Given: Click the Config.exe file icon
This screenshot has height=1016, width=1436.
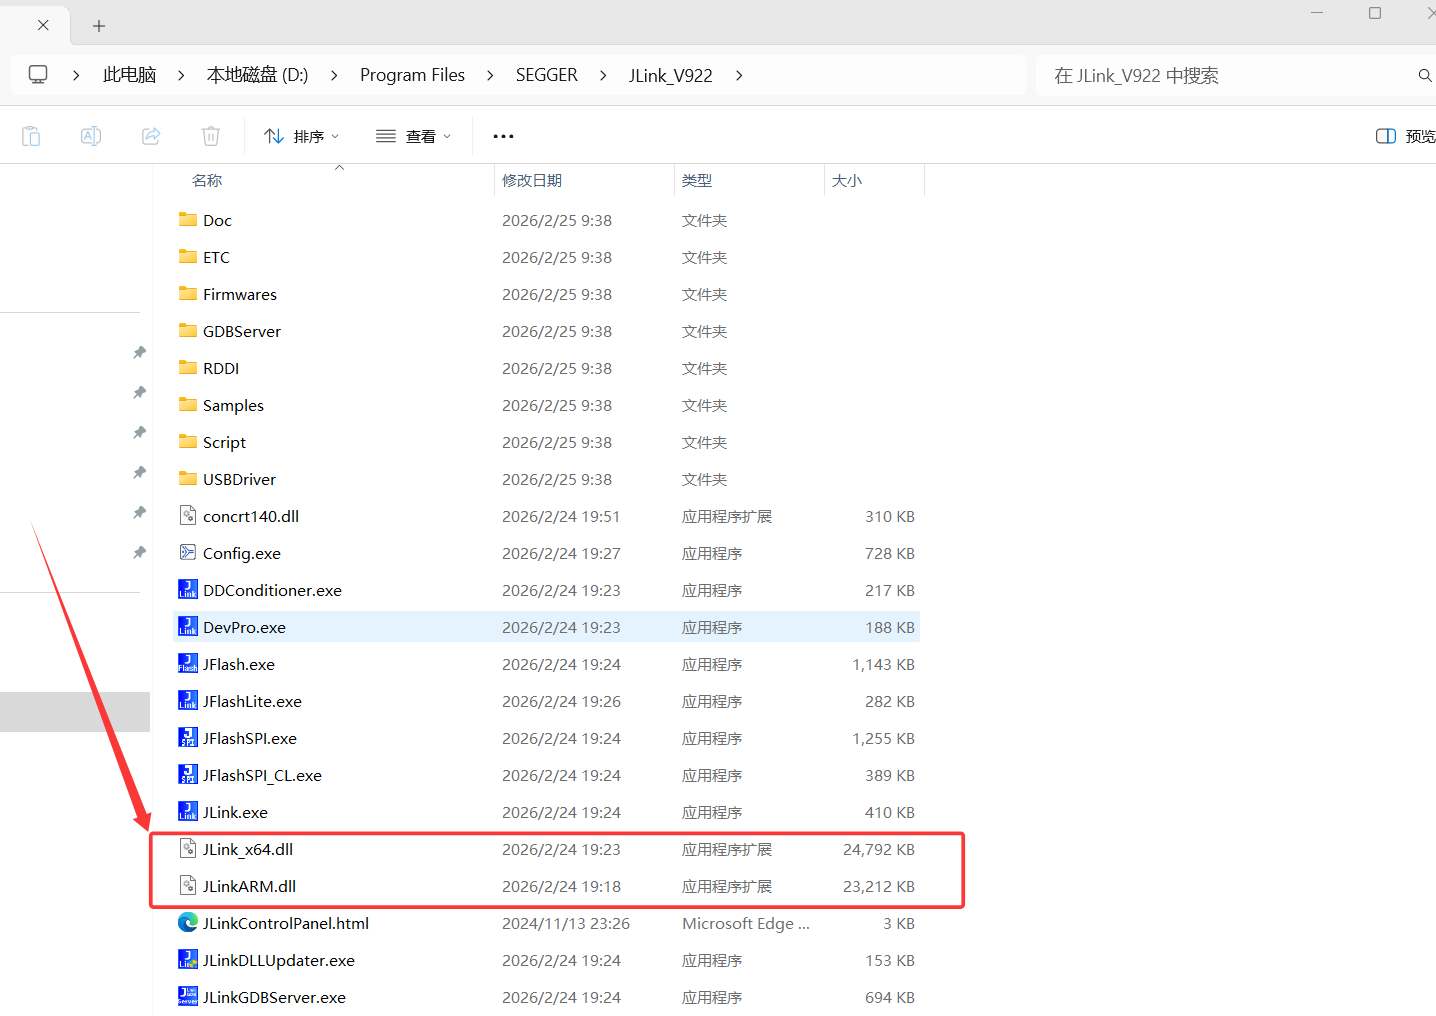Looking at the screenshot, I should 188,553.
